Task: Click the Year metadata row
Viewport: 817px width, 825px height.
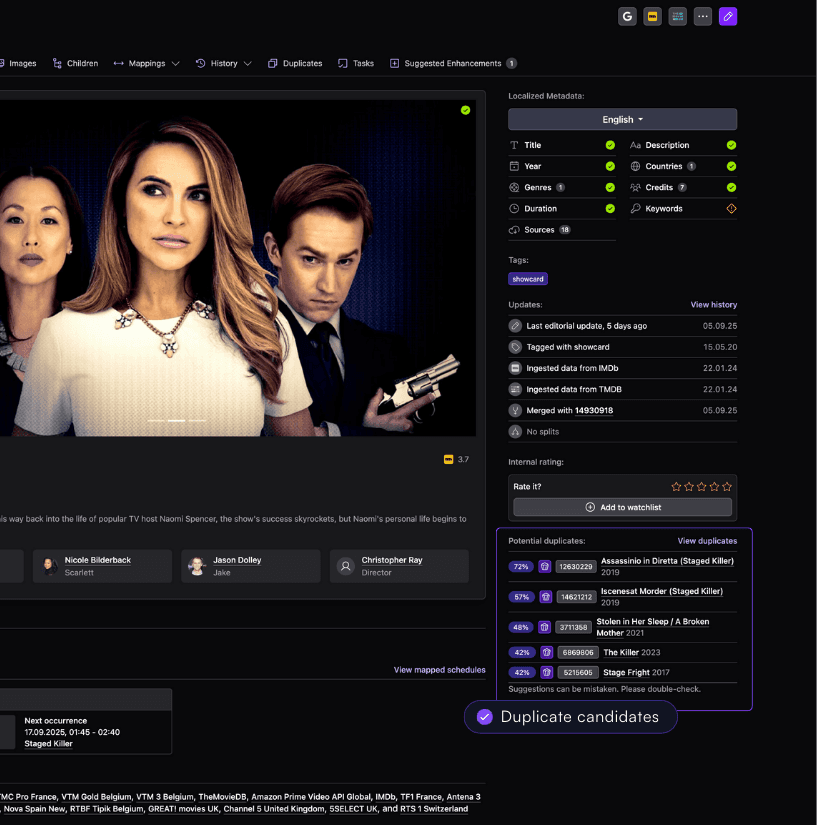Action: click(x=562, y=166)
